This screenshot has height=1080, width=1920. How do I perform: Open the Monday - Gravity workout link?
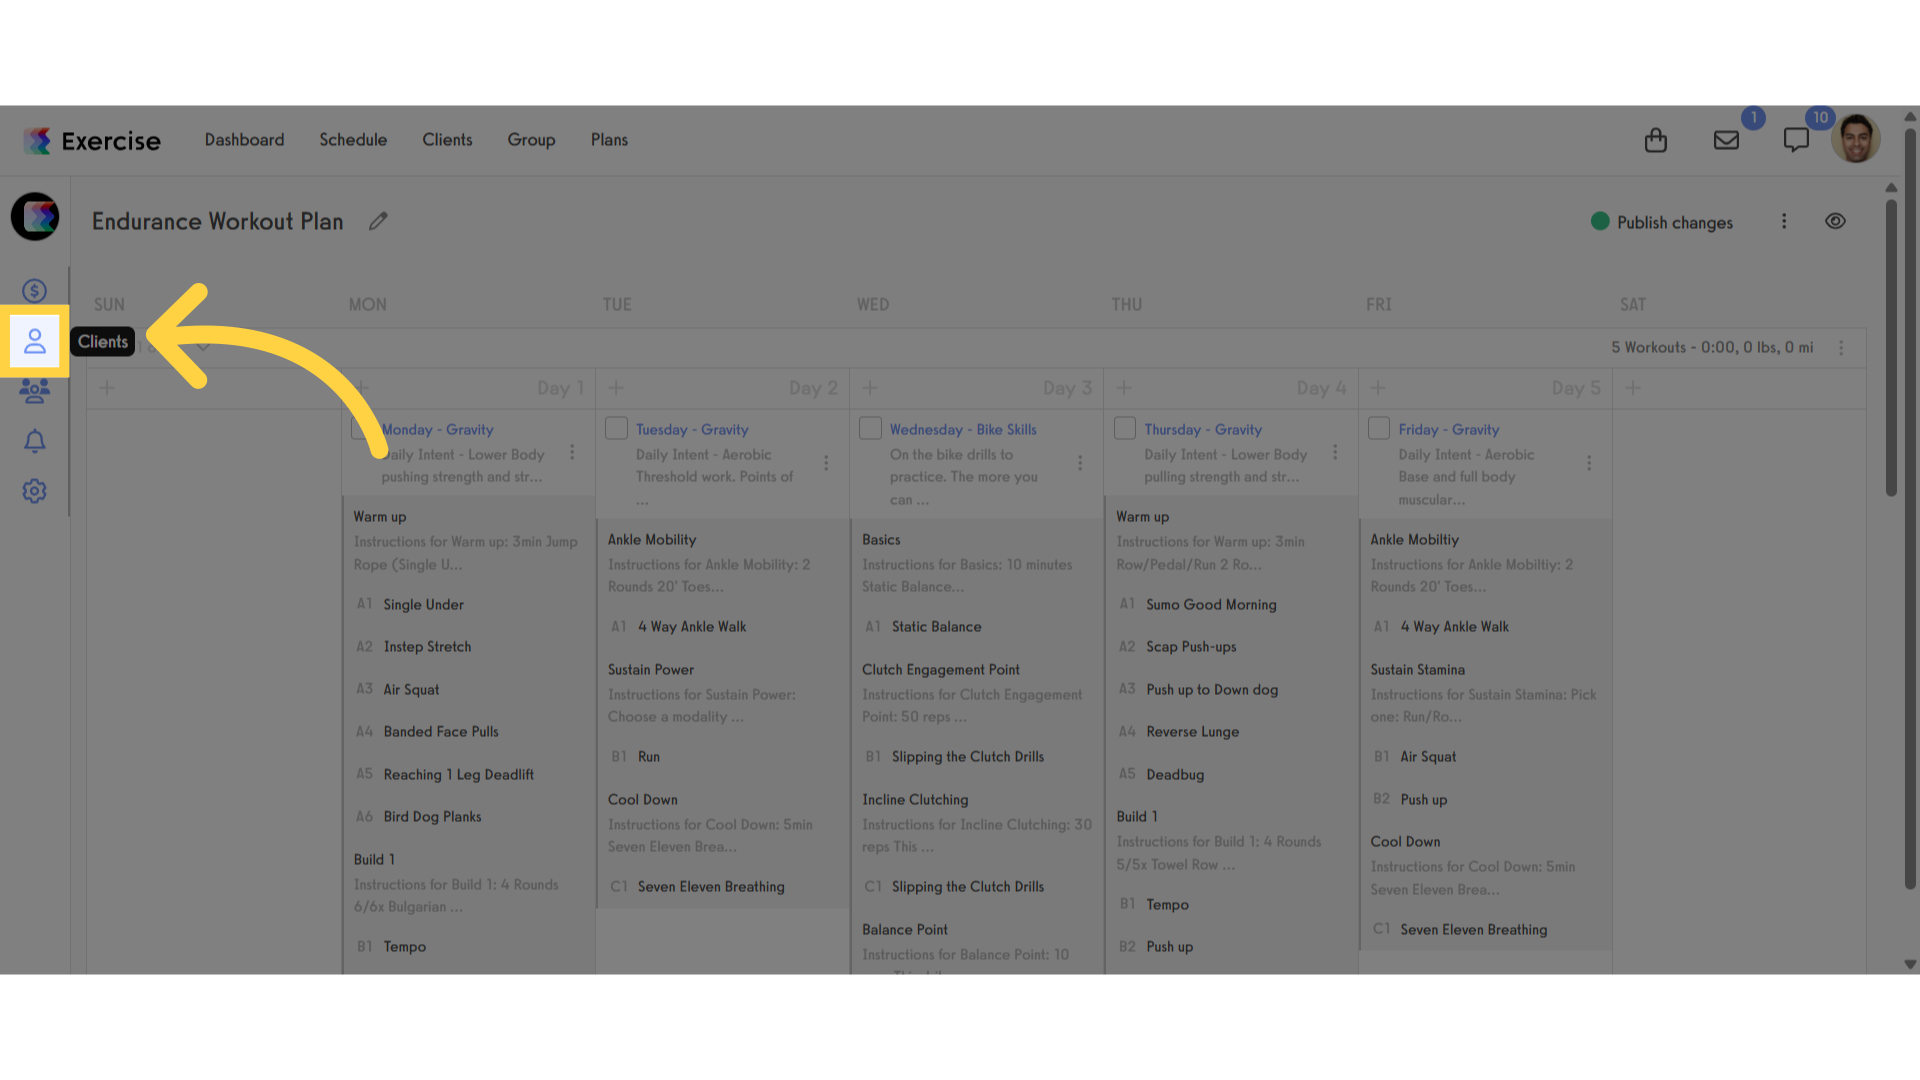coord(438,429)
